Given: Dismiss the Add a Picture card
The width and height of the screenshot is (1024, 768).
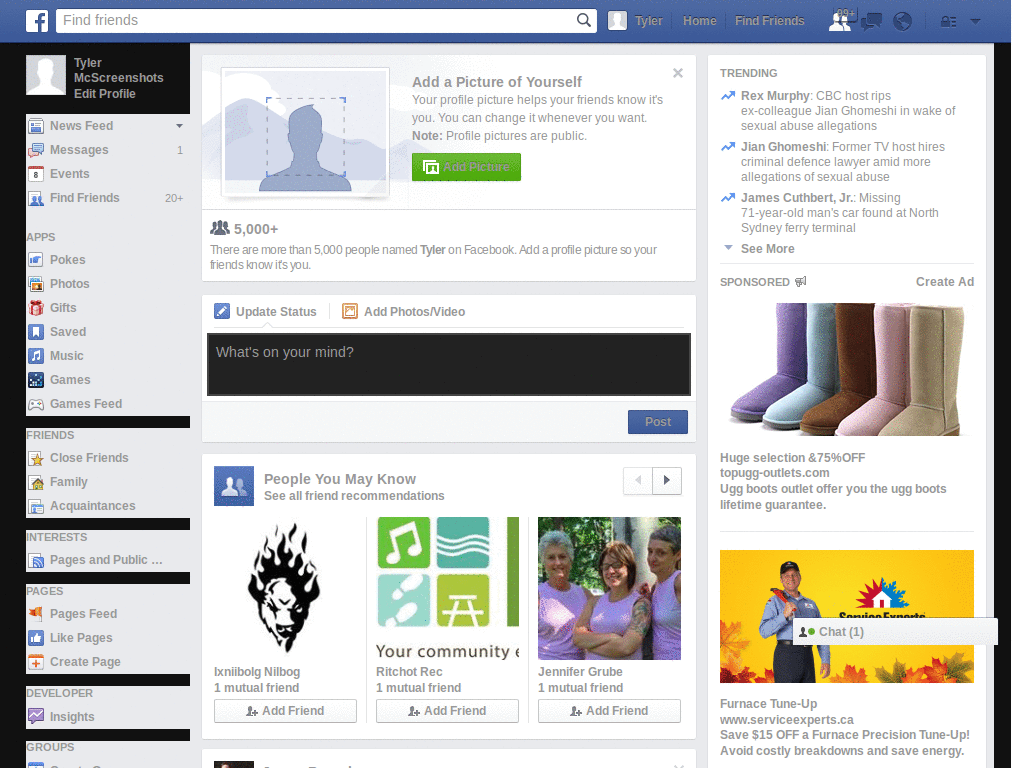Looking at the screenshot, I should coord(678,73).
